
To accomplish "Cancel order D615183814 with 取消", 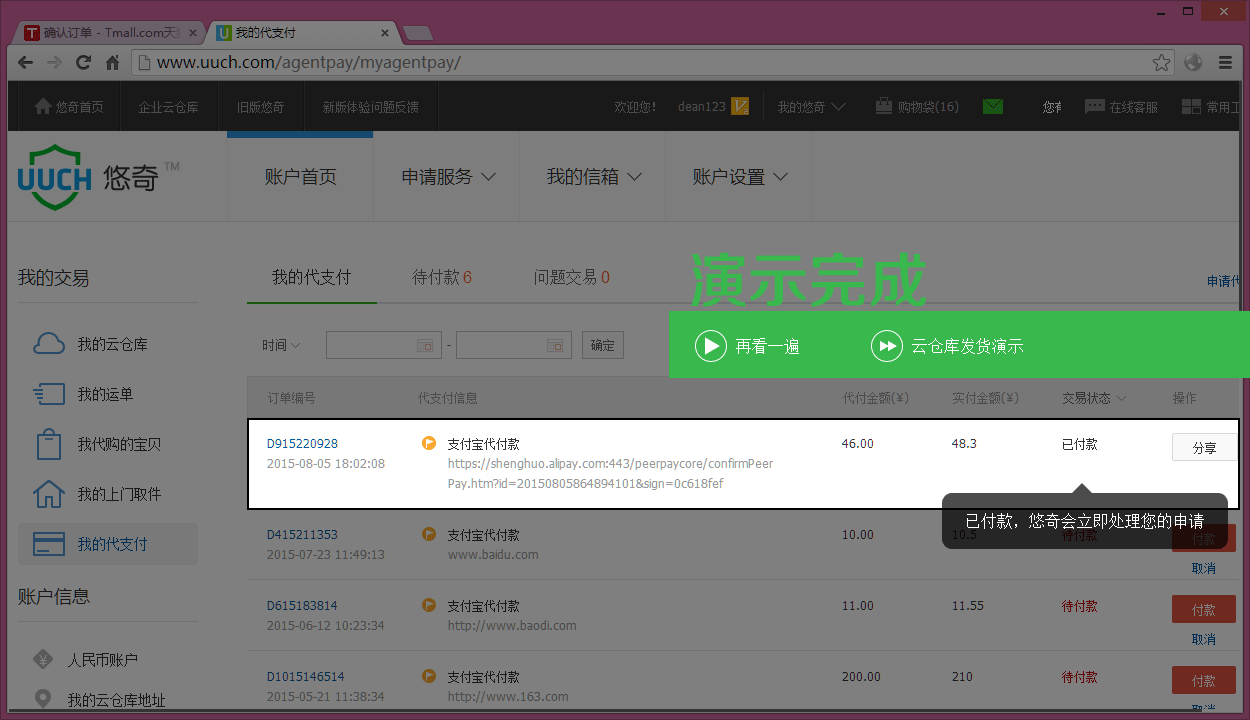I will (1204, 639).
